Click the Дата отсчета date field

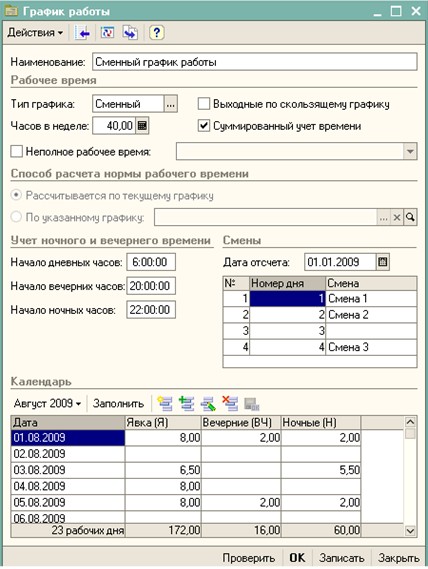340,262
